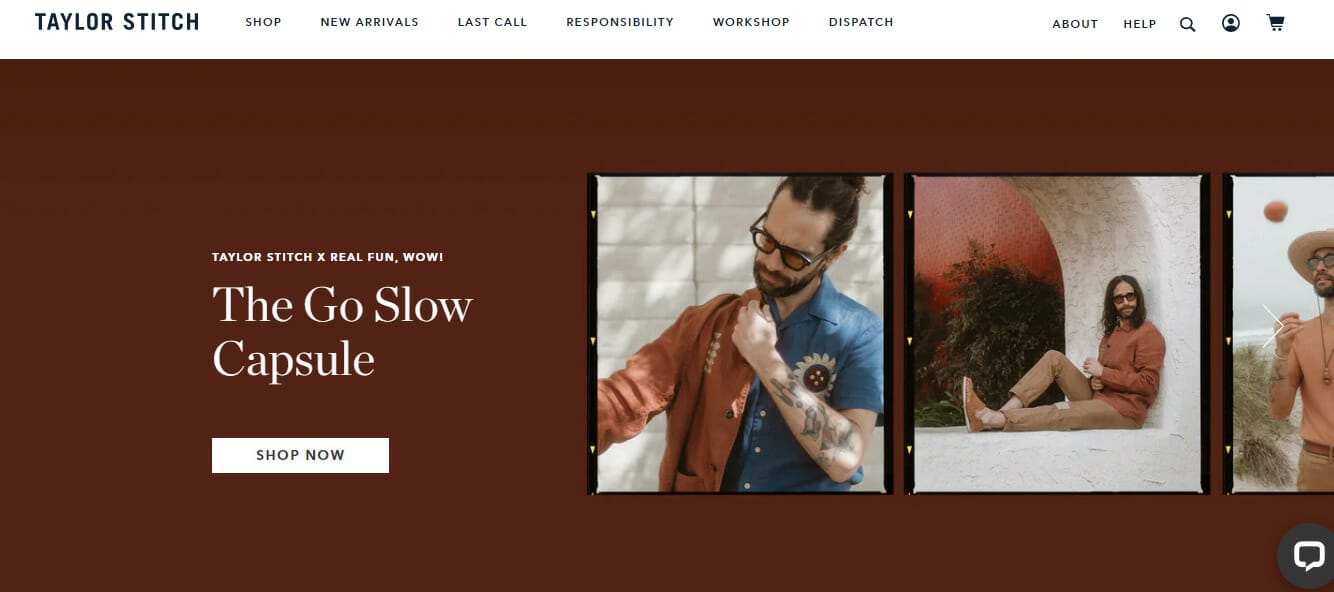Screen dimensions: 1334x592
Task: Open the Responsibility nav item
Action: point(620,22)
